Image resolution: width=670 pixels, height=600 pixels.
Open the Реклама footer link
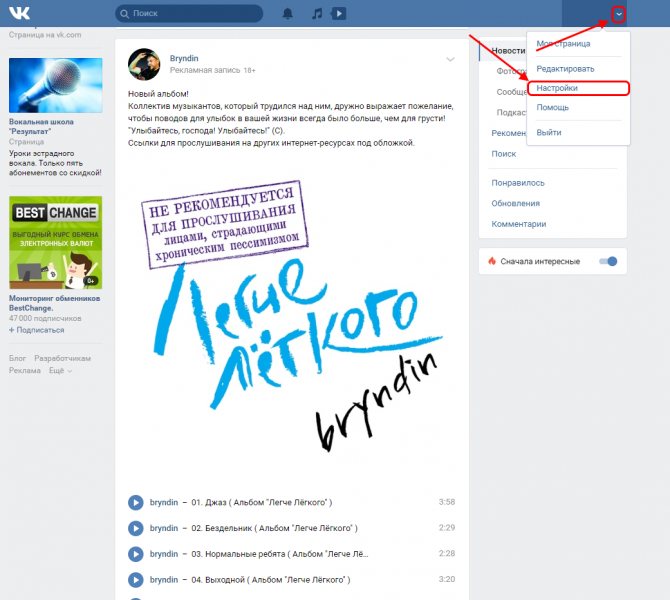[25, 371]
